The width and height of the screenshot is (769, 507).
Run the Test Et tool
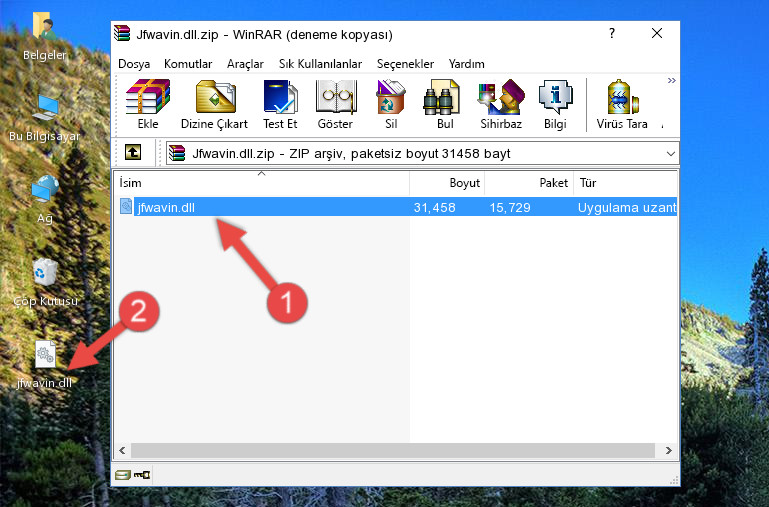tap(280, 104)
